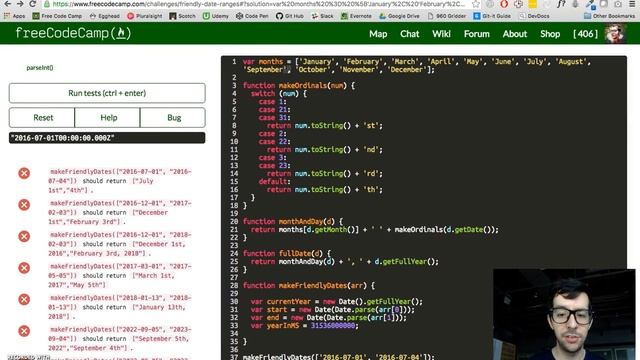Open the Code Pen bookmark
The width and height of the screenshot is (640, 360).
click(x=252, y=16)
